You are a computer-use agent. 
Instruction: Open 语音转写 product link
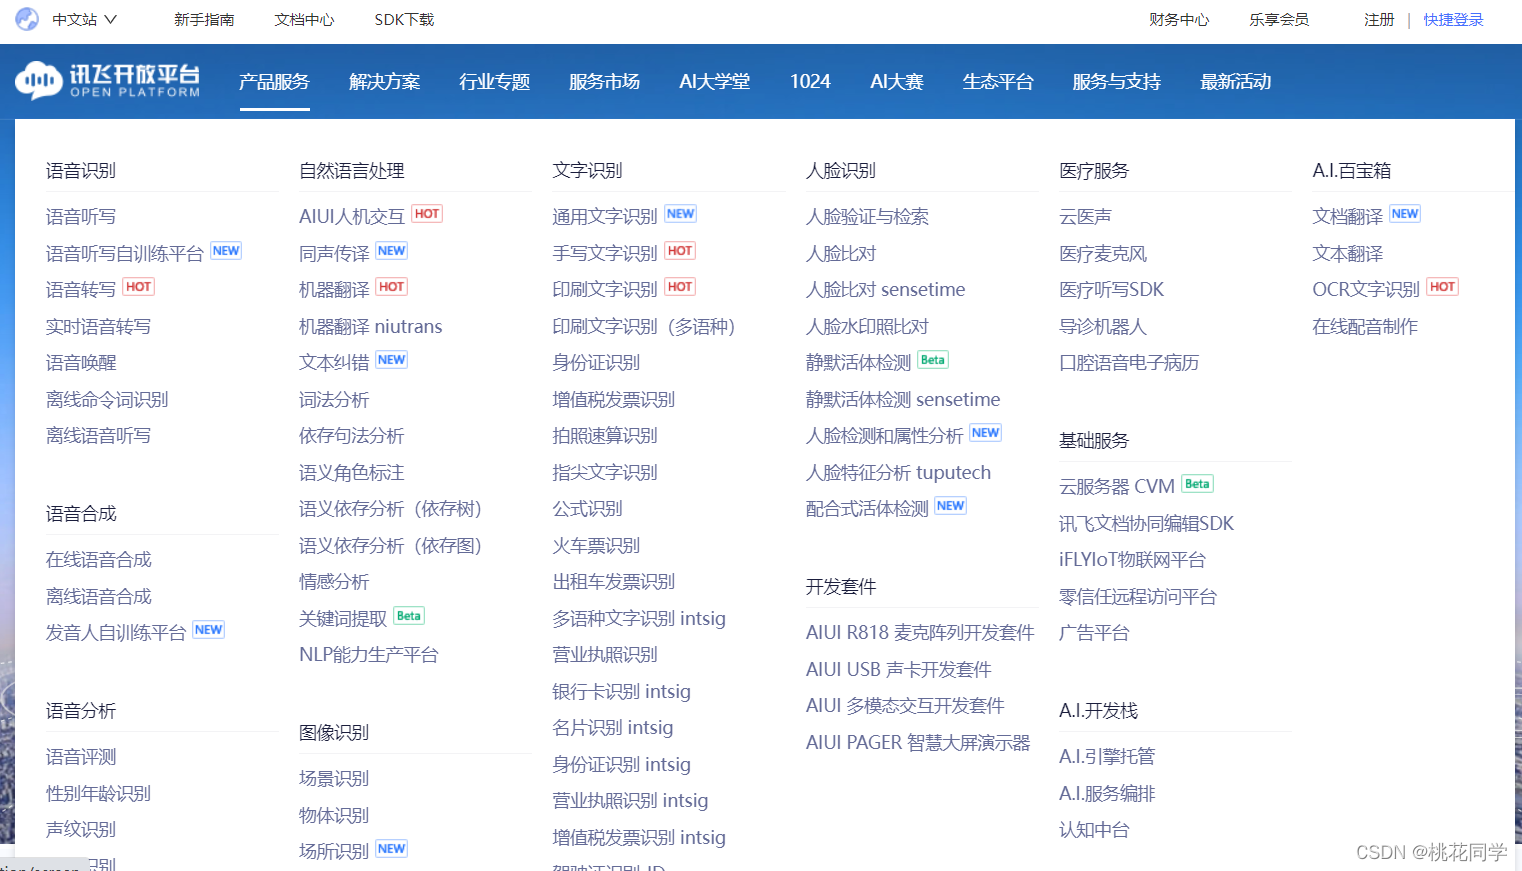point(81,290)
